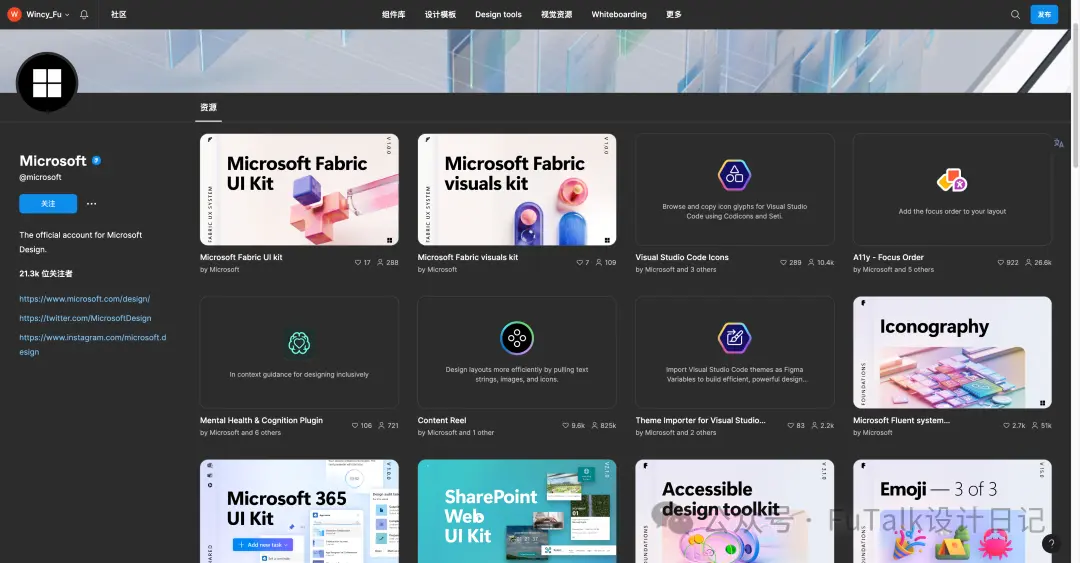
Task: Open the Emoji 3 of 3 thumbnail
Action: (952, 511)
